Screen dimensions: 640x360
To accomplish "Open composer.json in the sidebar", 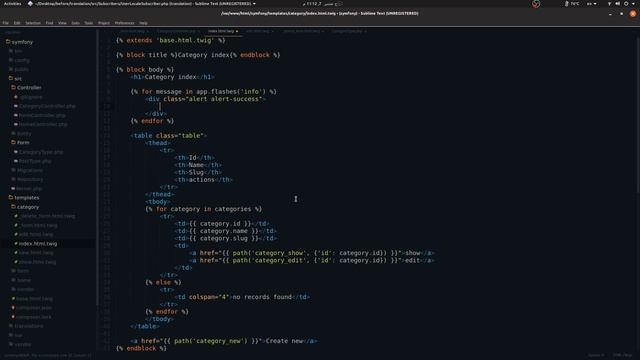I will [x=34, y=308].
